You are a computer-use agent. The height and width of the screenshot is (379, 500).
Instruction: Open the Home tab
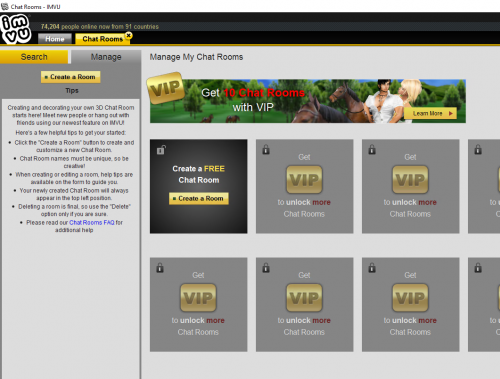[55, 39]
